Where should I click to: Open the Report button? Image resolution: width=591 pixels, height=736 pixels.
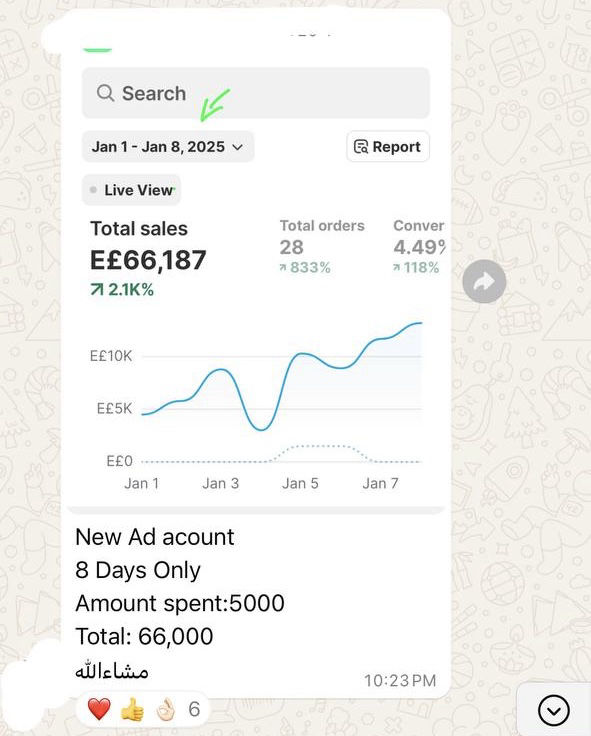[388, 147]
